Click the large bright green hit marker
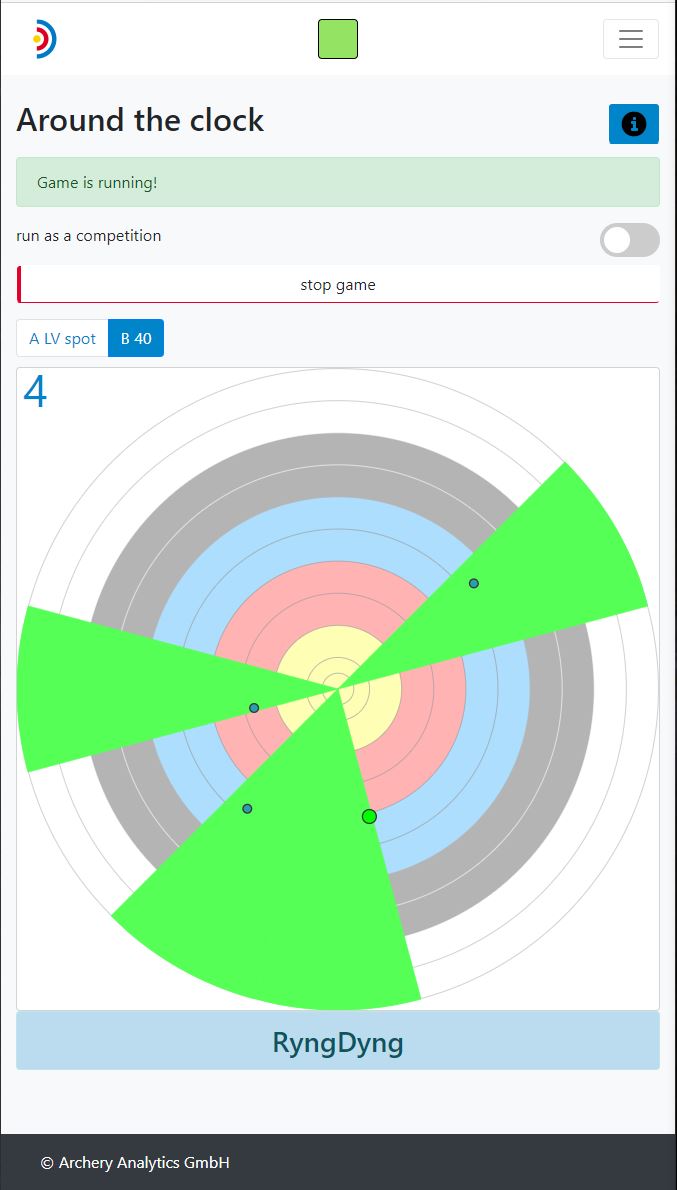This screenshot has width=677, height=1190. (x=369, y=817)
